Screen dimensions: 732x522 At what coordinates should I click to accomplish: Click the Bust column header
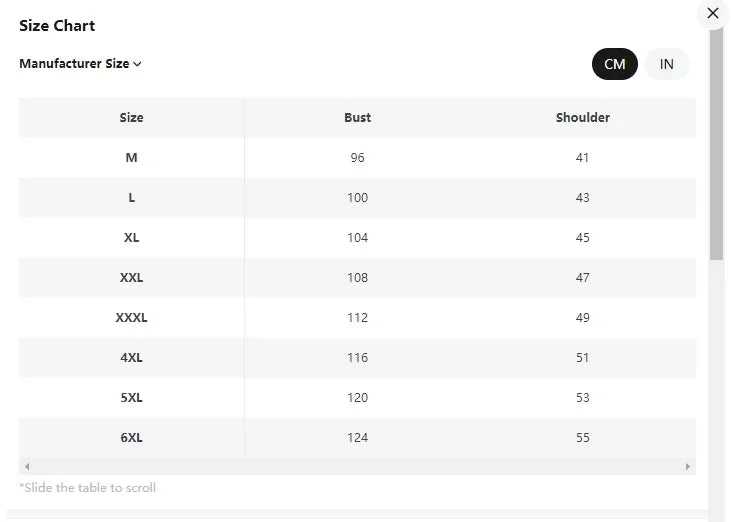(357, 118)
